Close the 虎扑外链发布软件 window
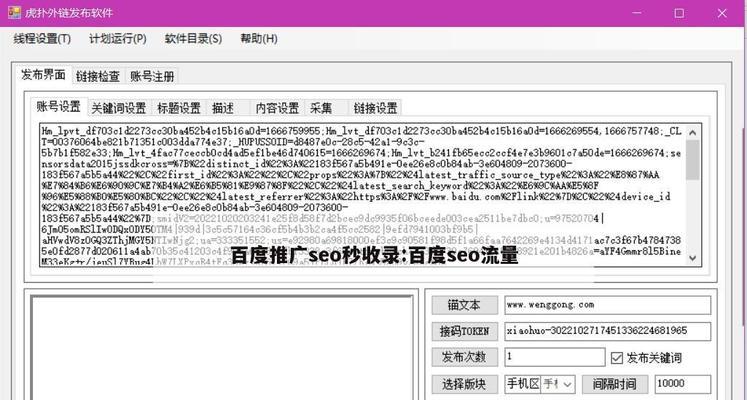Screen dimensions: 747x400 tap(722, 13)
